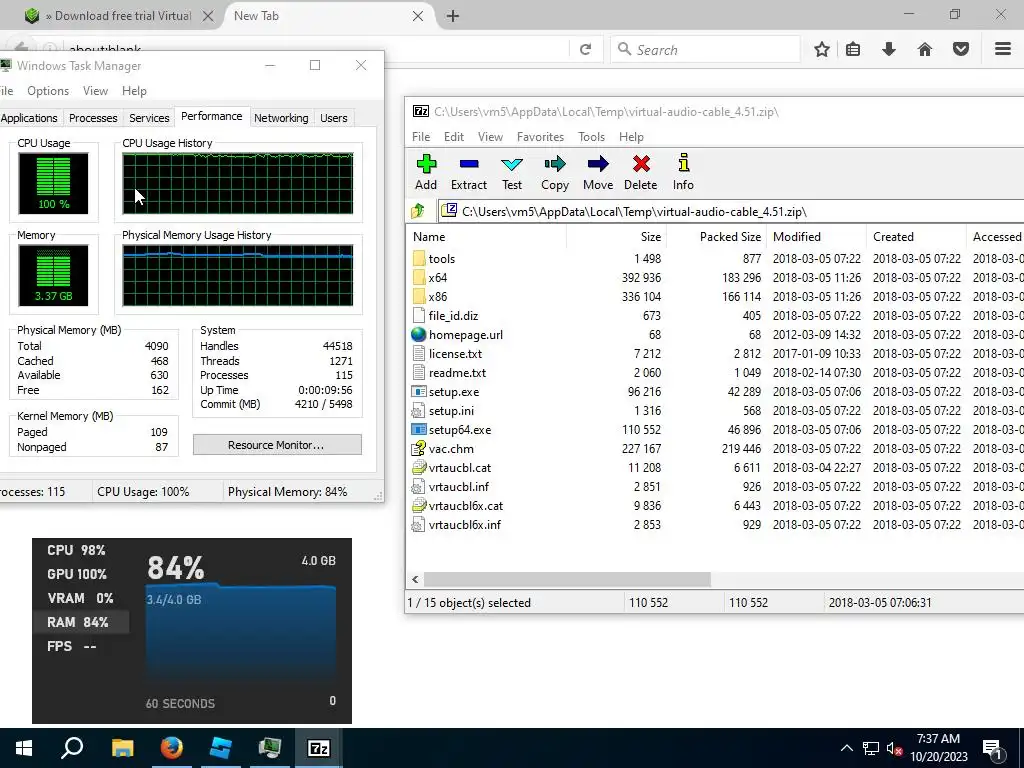1024x768 pixels.
Task: Select the RAM 84% row in overlay
Action: (81, 622)
